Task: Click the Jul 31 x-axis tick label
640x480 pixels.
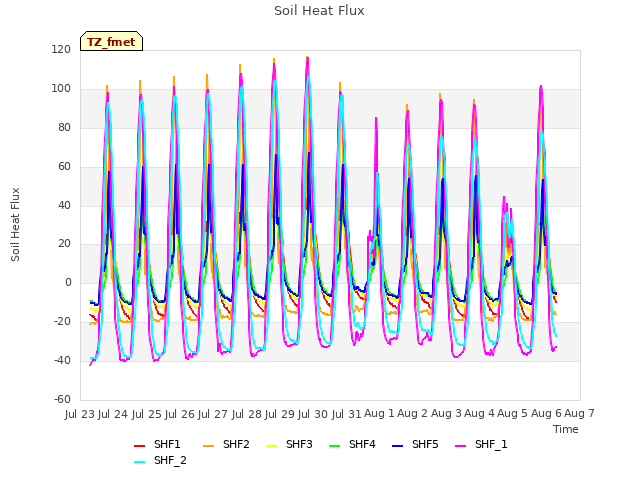Action: pos(347,414)
